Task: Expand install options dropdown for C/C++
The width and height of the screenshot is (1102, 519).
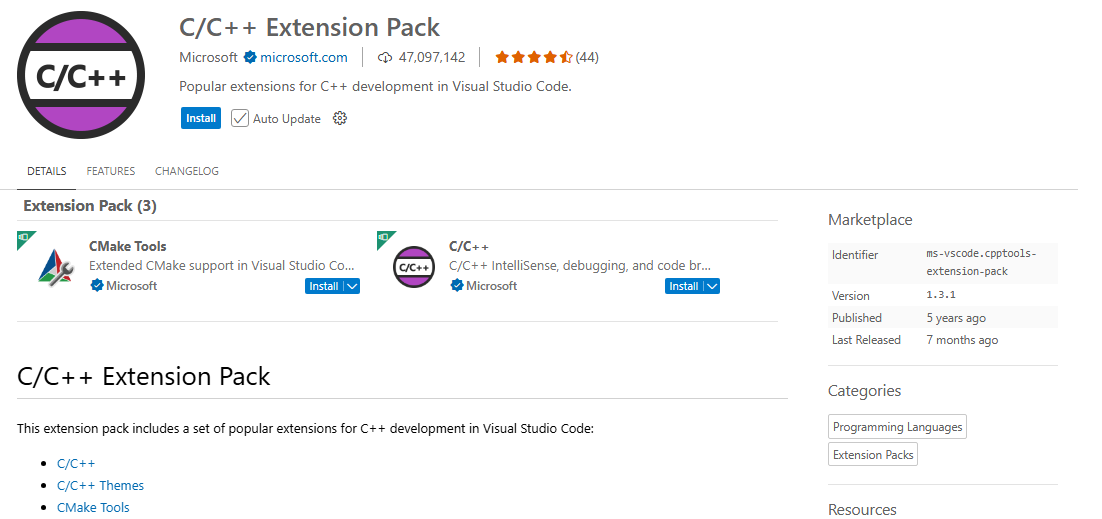Action: point(711,286)
